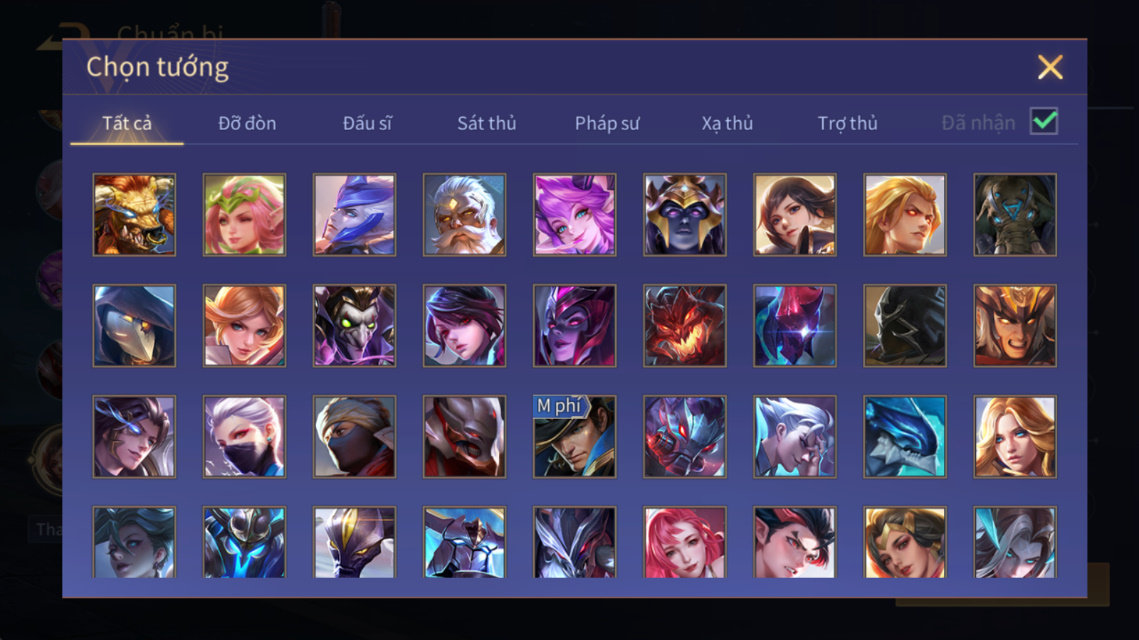Open the 'Đấu sĩ' tab
This screenshot has height=640, width=1139.
367,123
